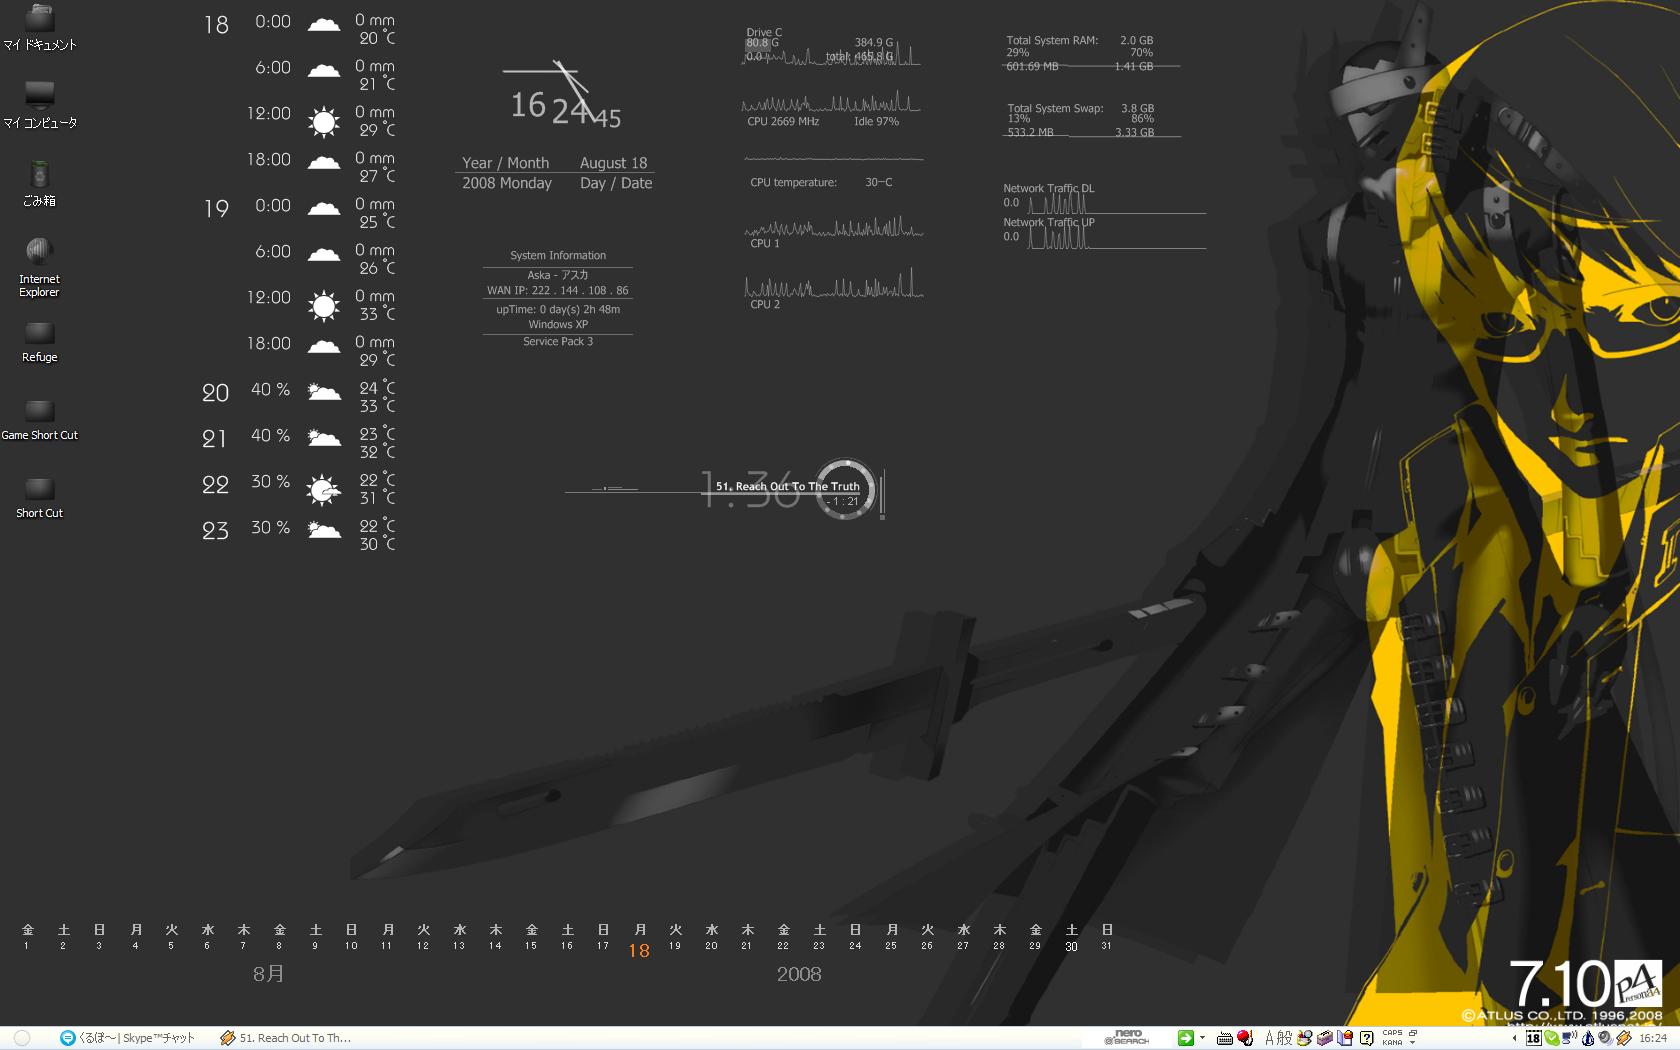Click the 'CPU temperature:' reading
The image size is (1680, 1050).
click(821, 182)
